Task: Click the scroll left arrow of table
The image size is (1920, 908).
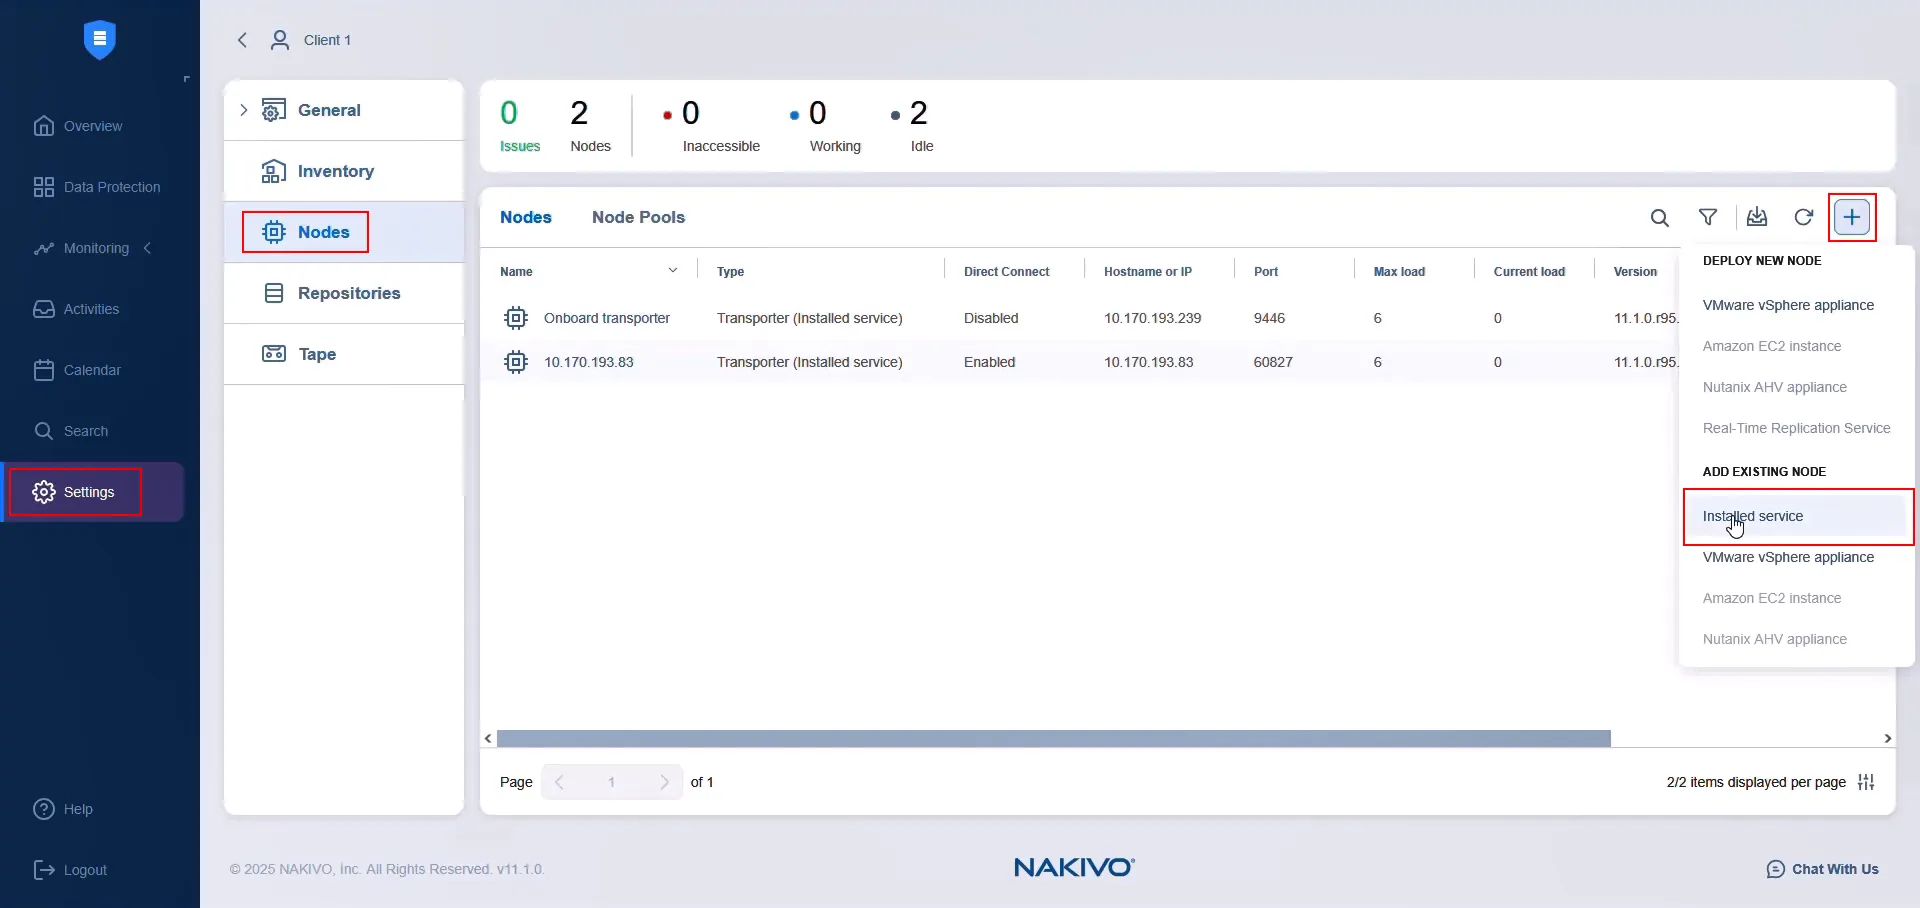Action: pyautogui.click(x=488, y=738)
